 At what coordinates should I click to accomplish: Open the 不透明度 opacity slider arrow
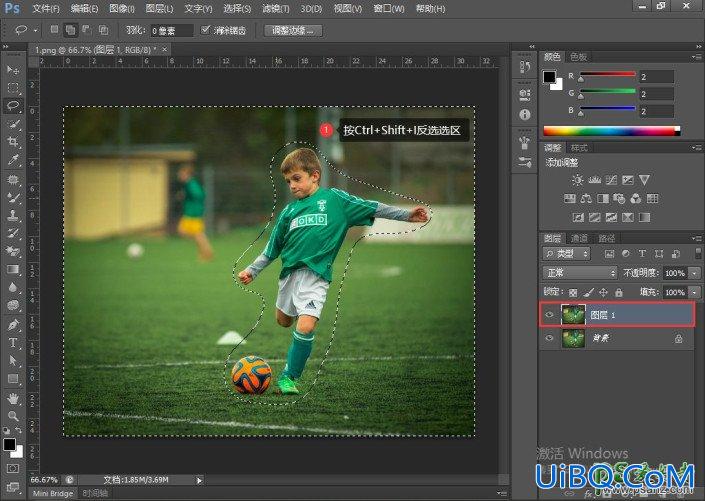pyautogui.click(x=695, y=273)
